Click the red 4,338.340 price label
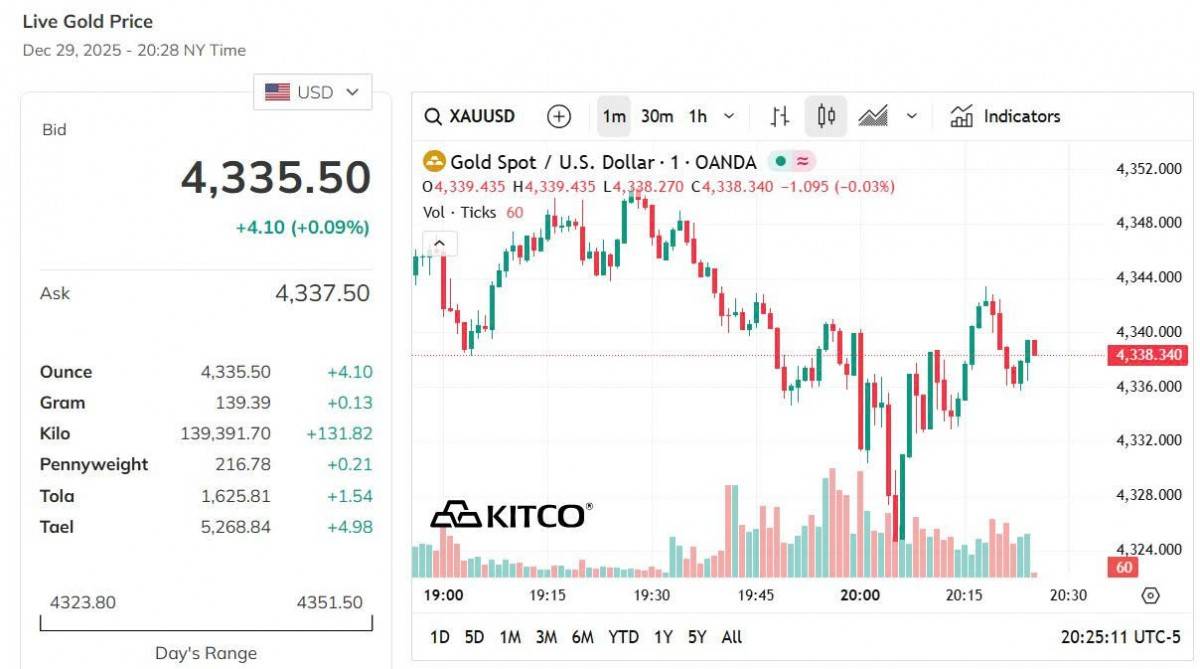 (x=1146, y=354)
